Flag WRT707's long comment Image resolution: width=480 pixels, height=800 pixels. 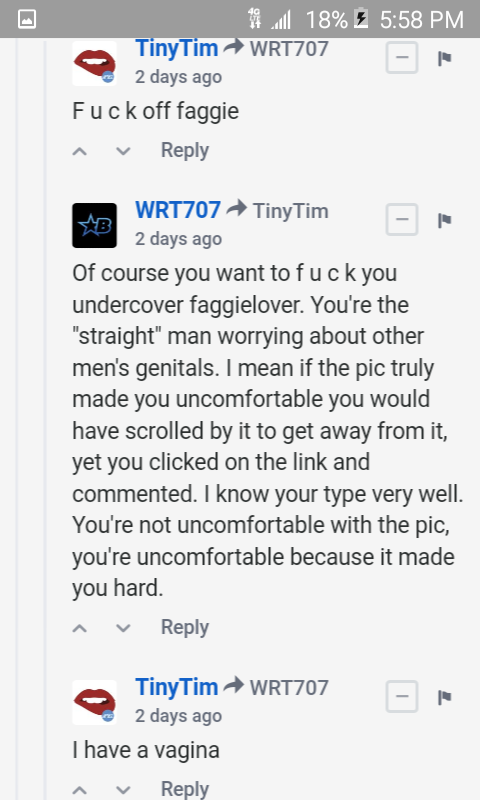click(x=444, y=220)
